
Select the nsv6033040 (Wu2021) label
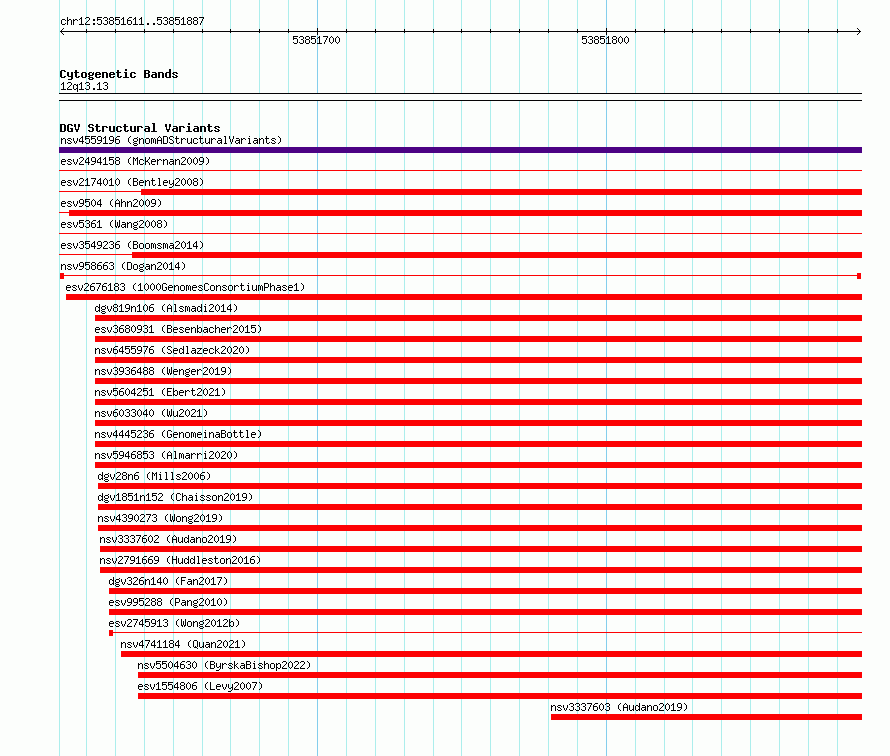click(152, 413)
